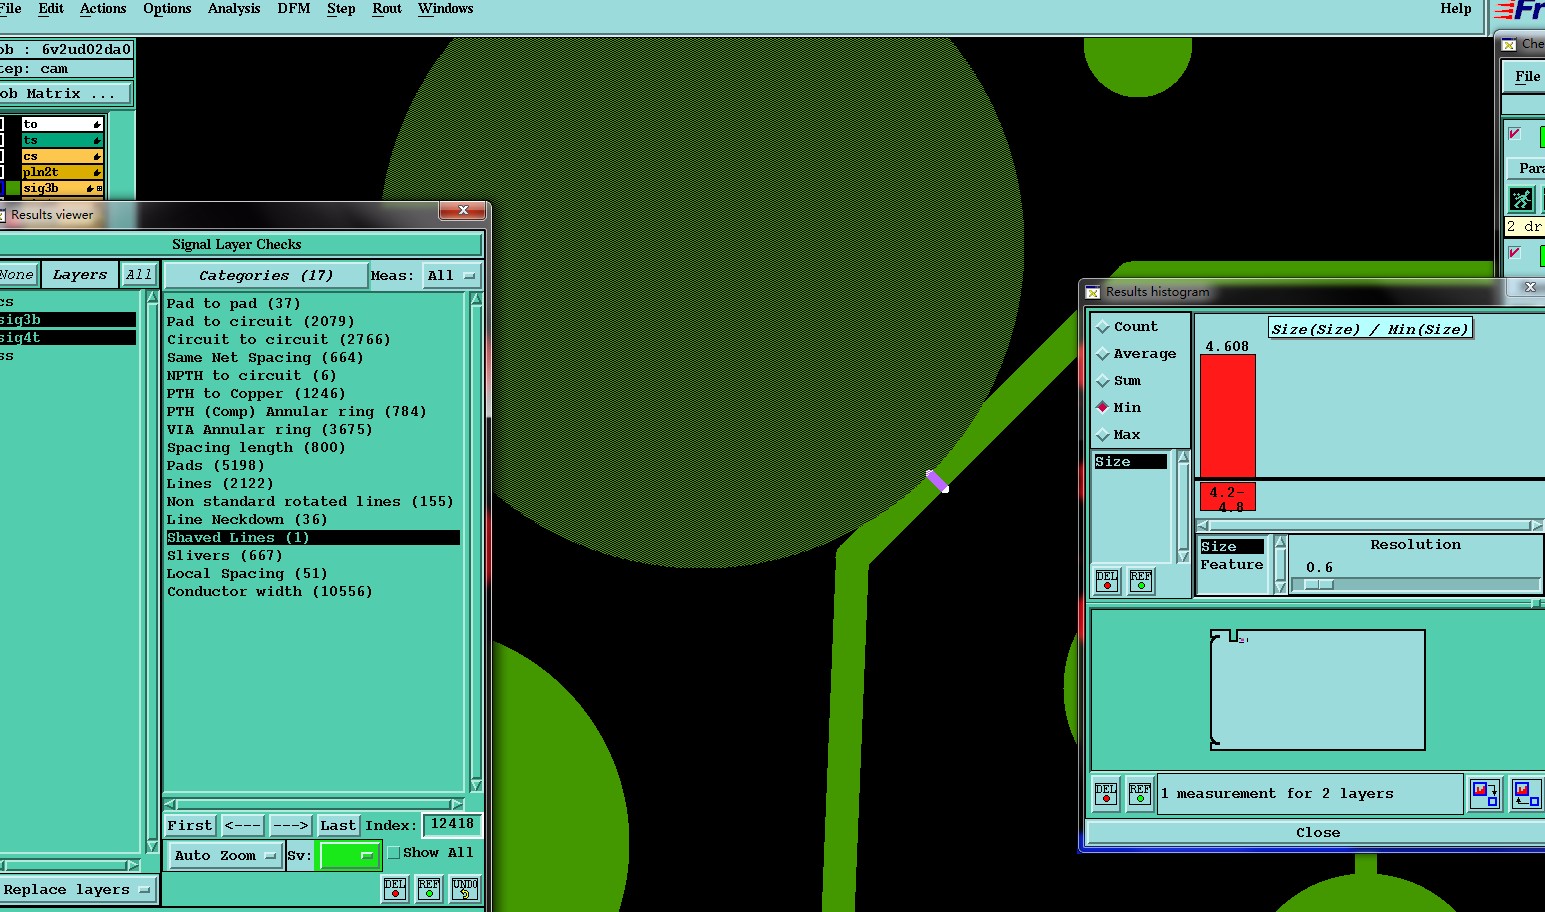Select Min radio option in histogram
The height and width of the screenshot is (912, 1545).
(x=1103, y=407)
